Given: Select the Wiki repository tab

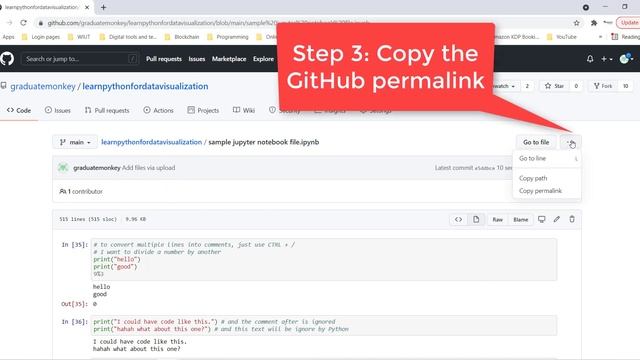Looking at the screenshot, I should [x=244, y=110].
